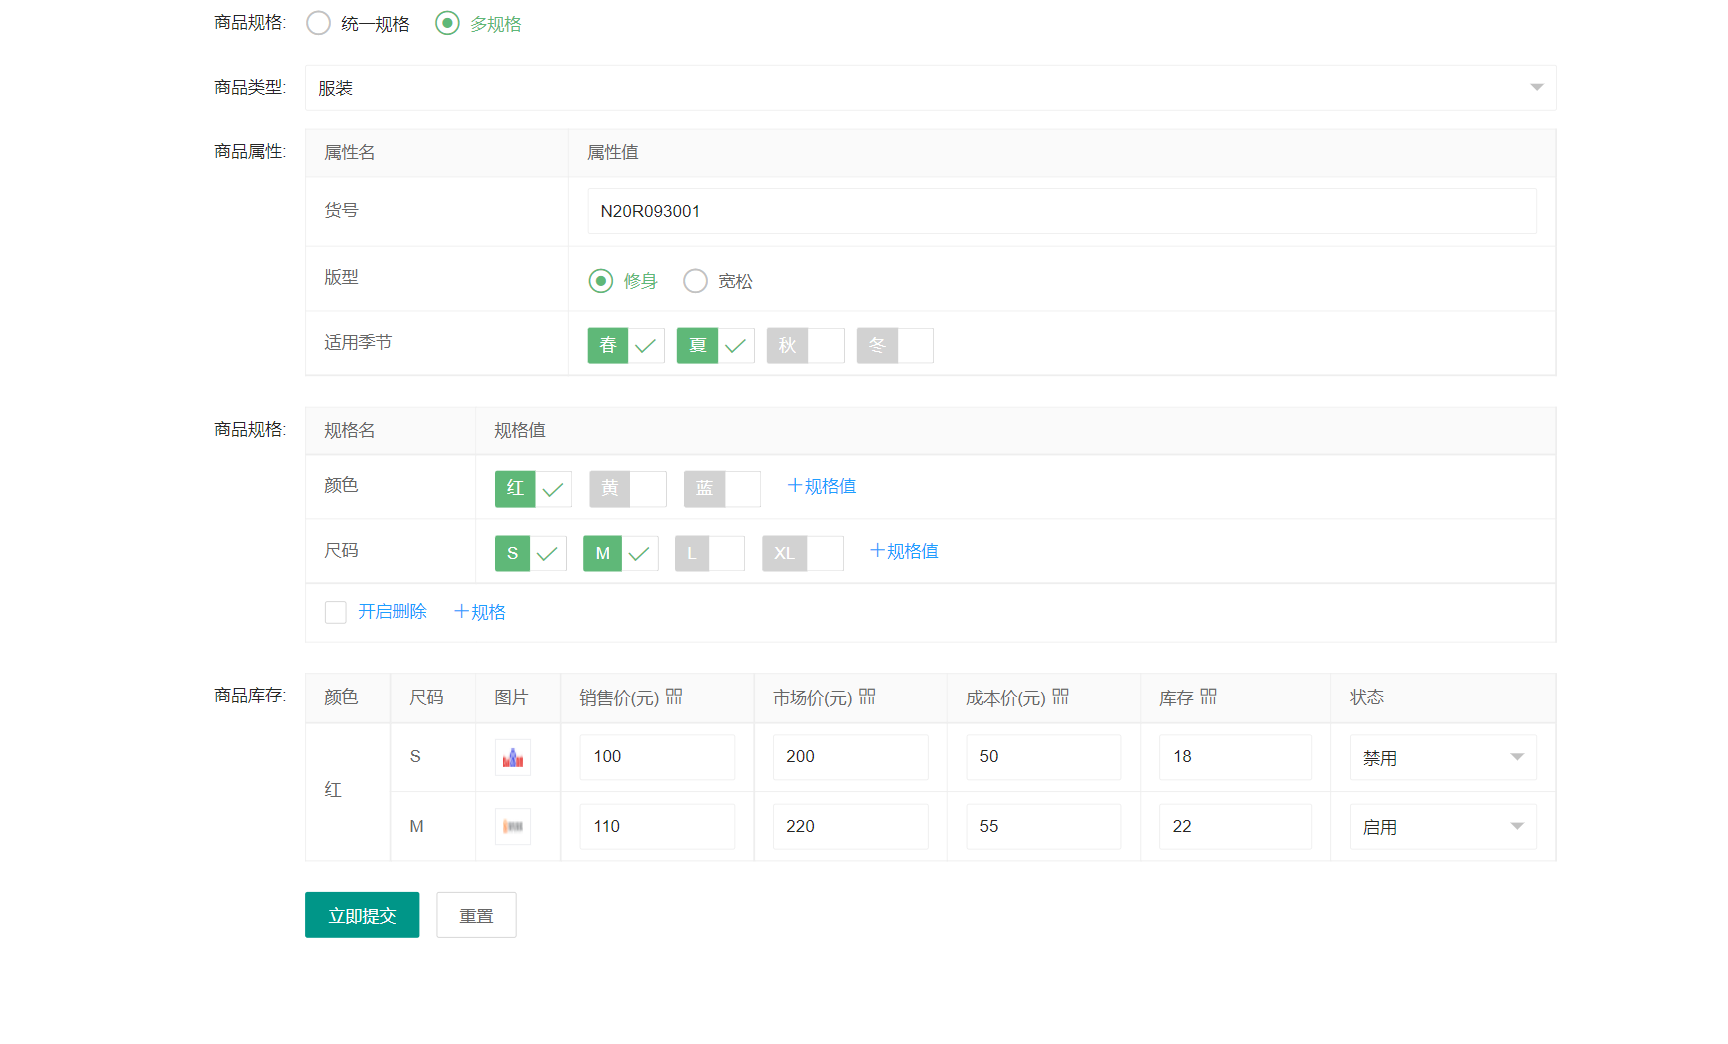Click the 红 cell in stock table

tap(347, 791)
